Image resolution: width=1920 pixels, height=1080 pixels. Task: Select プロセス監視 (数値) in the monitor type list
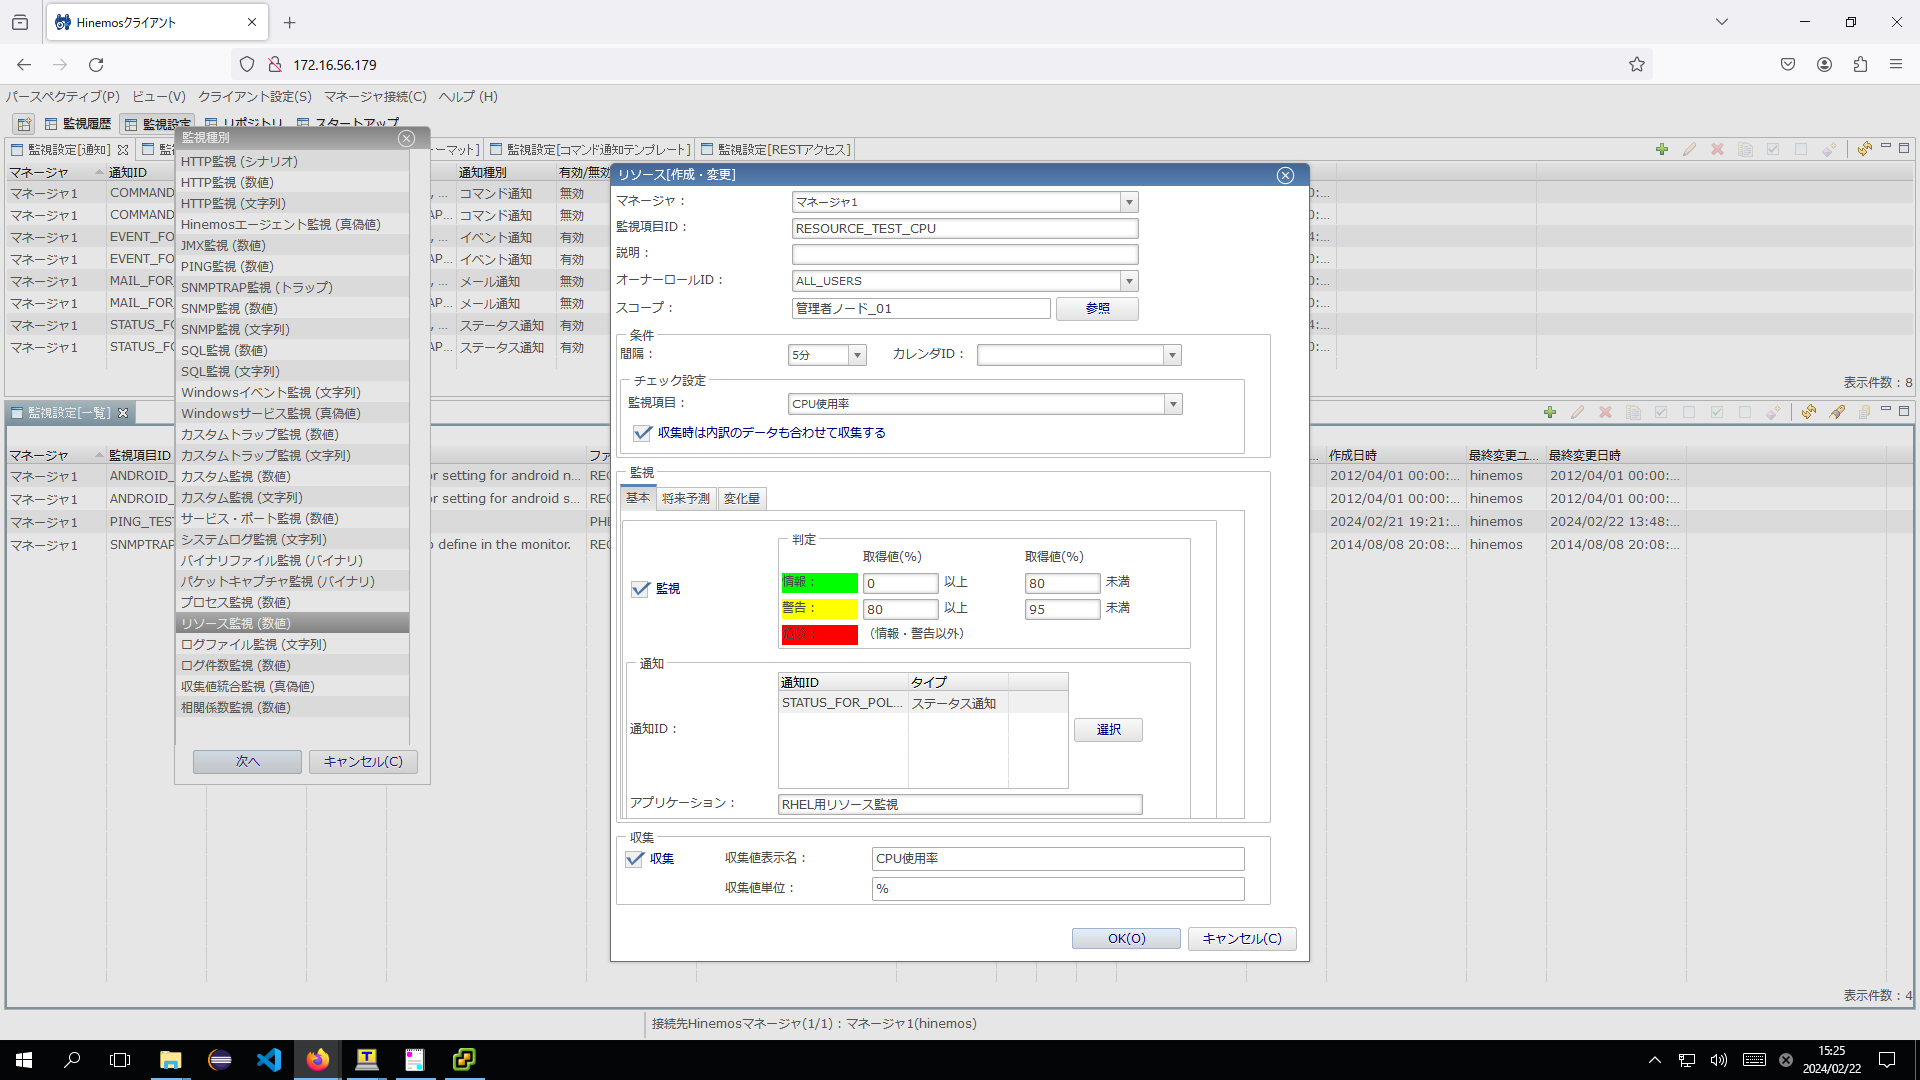293,603
